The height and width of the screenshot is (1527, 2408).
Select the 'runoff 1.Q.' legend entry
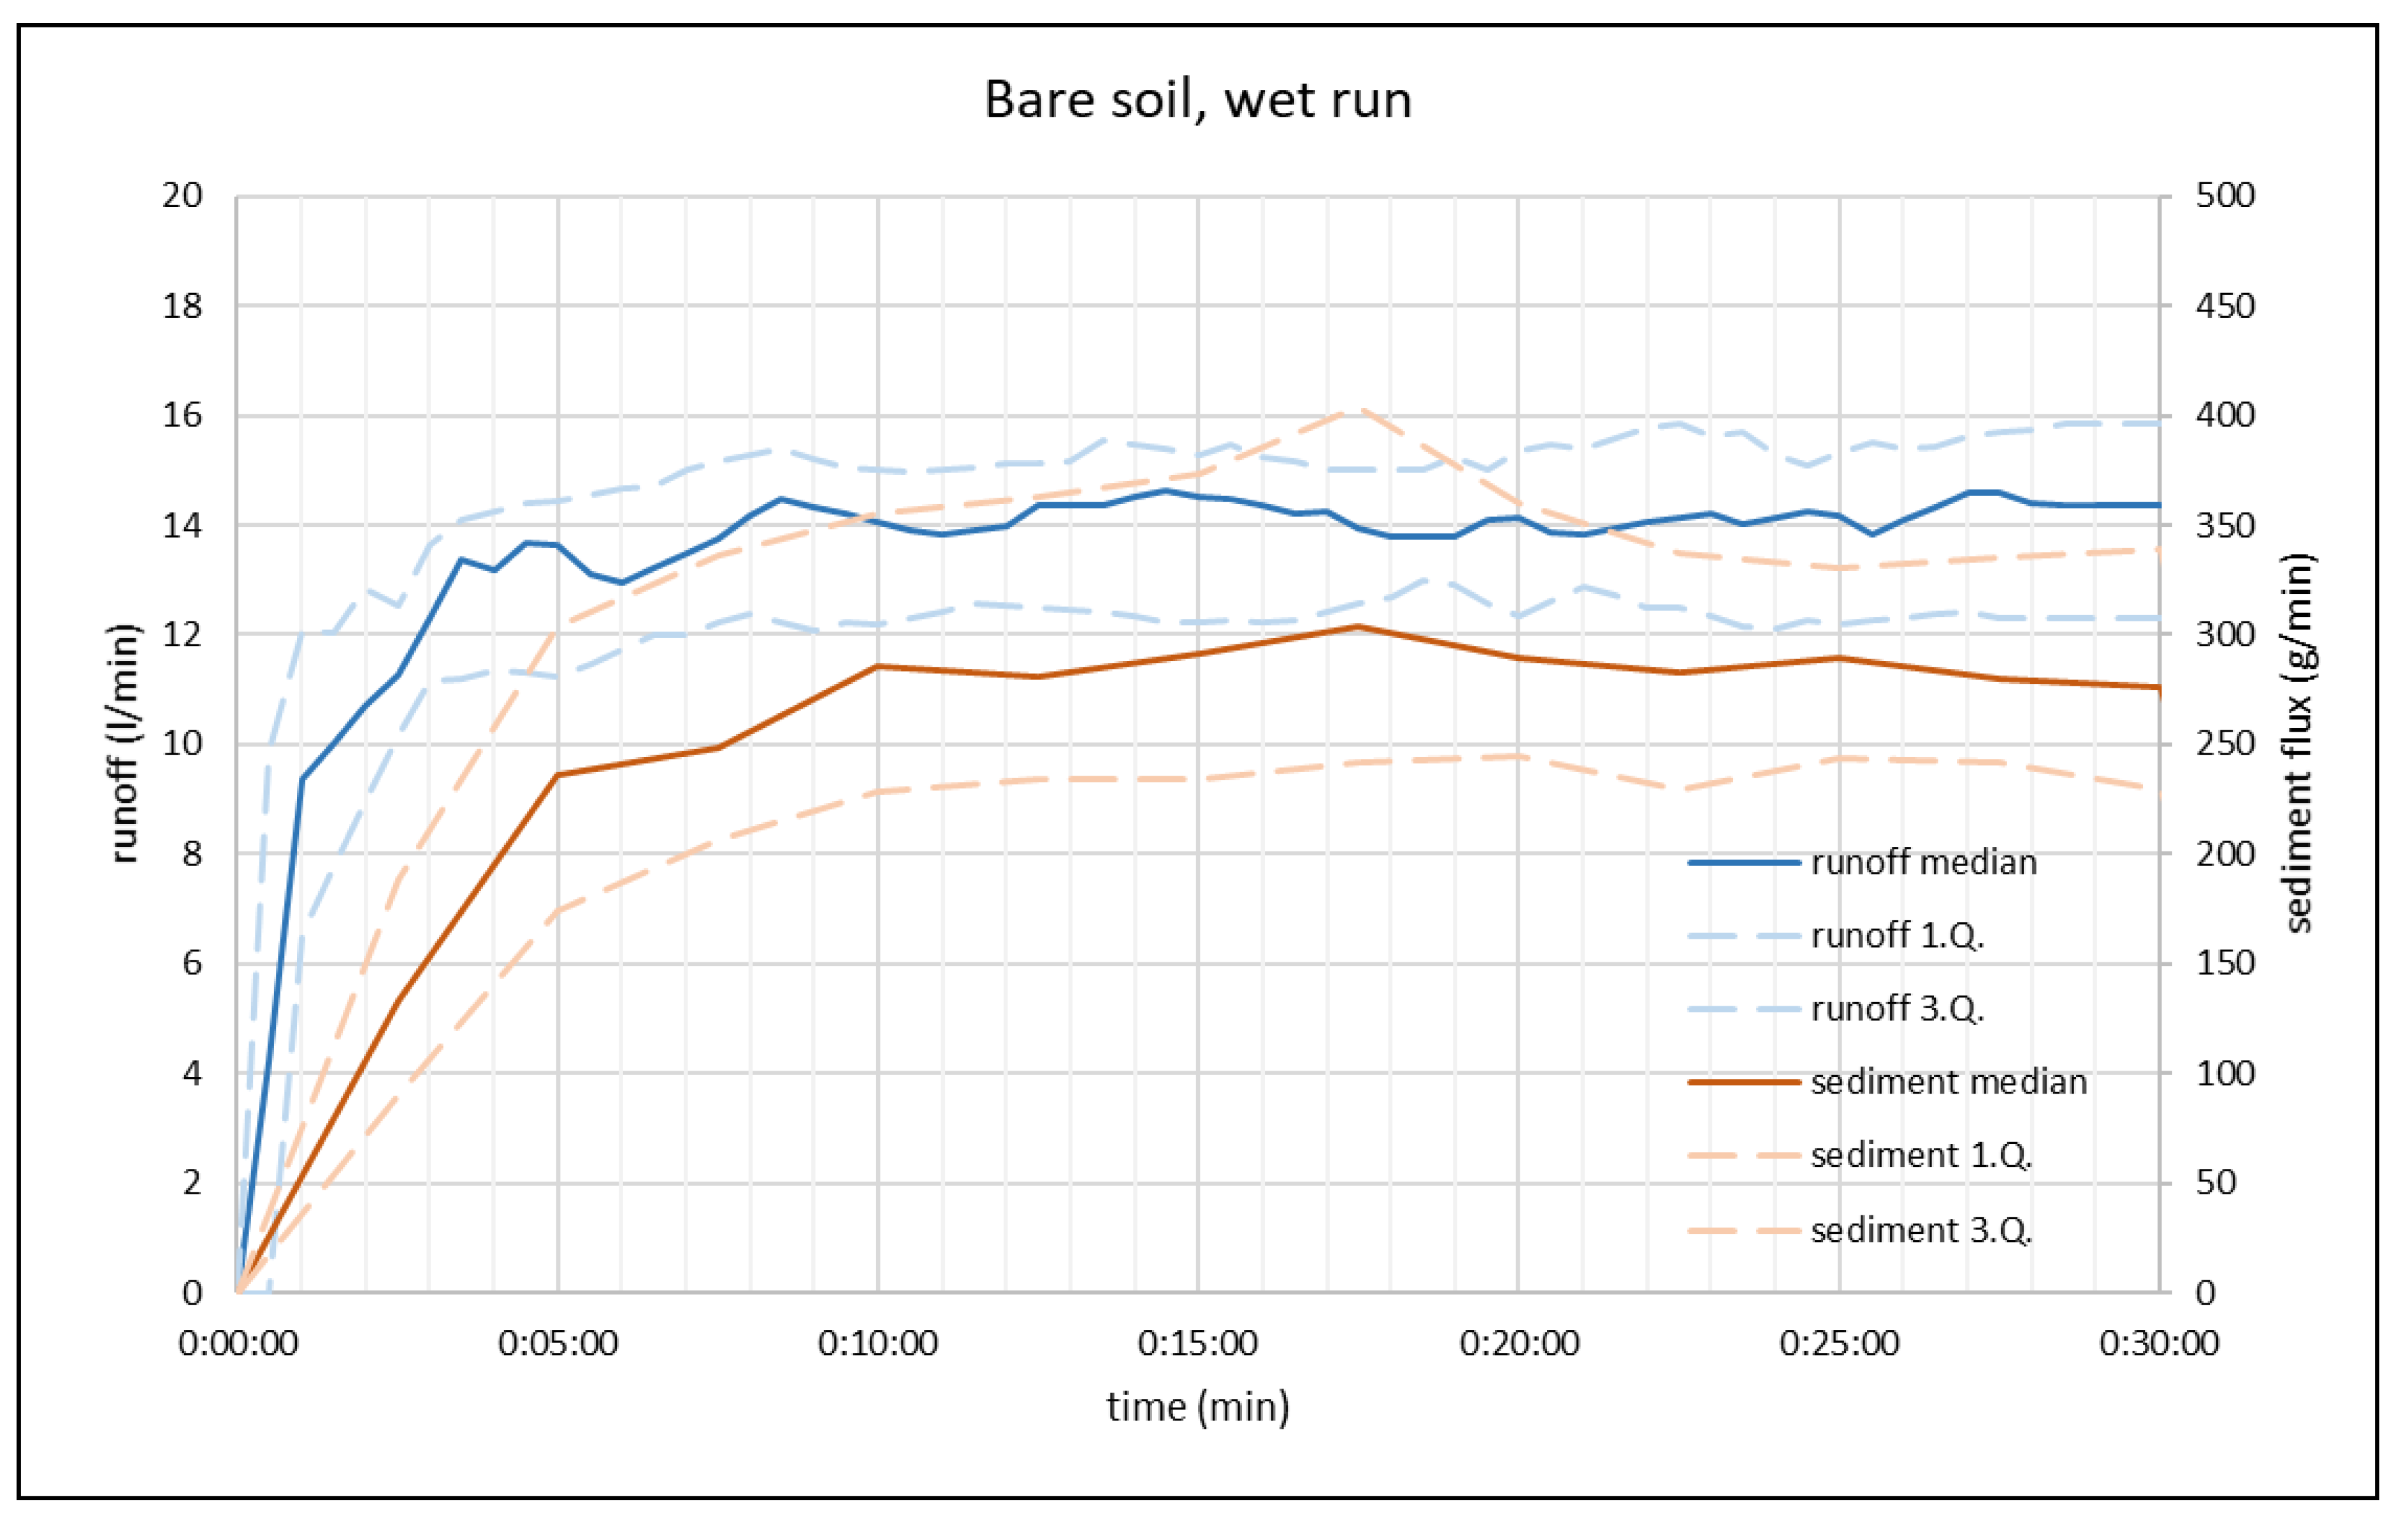pos(1897,935)
